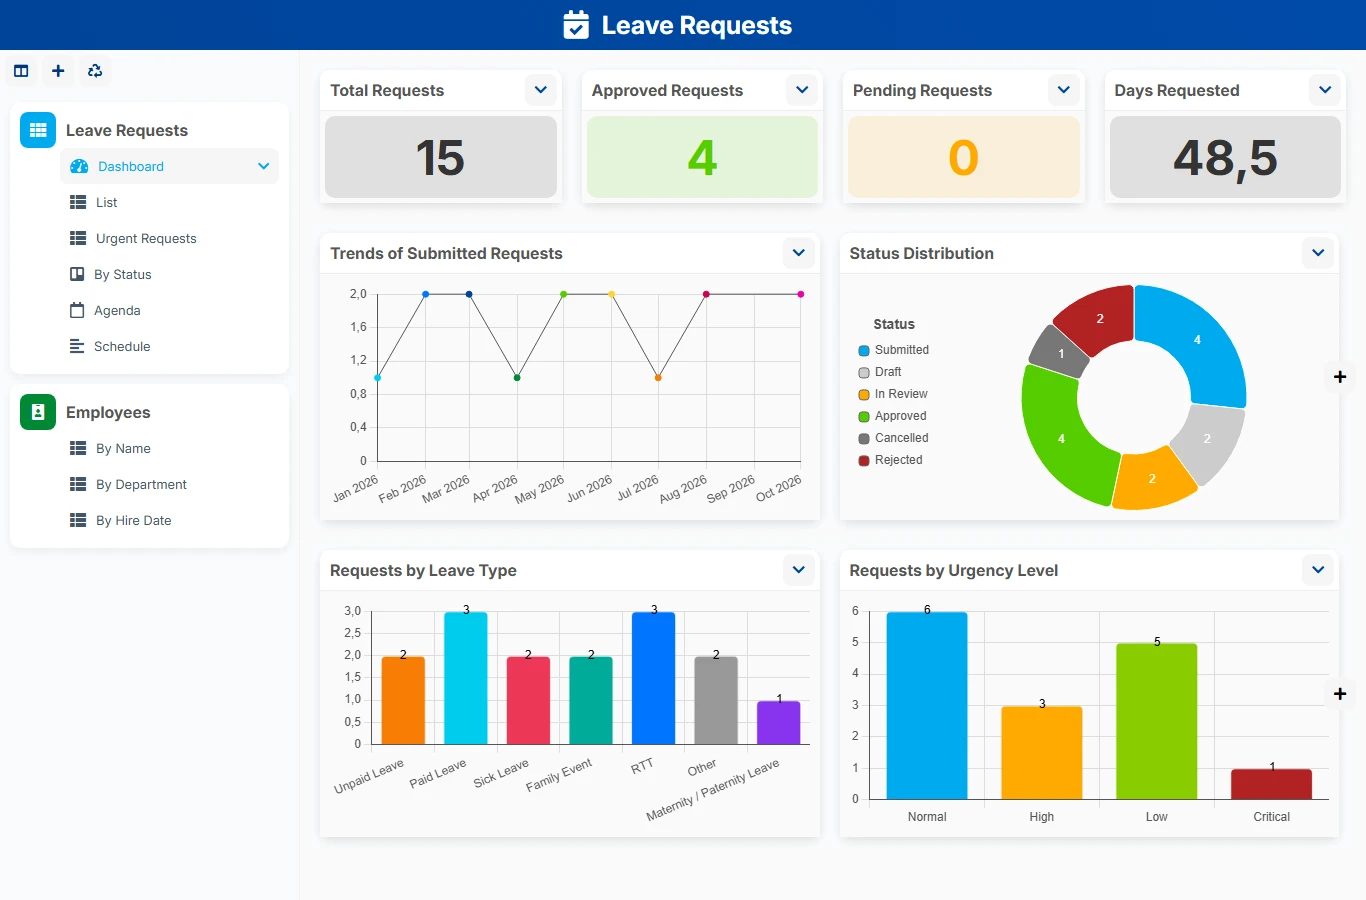Open the Schedule view
This screenshot has width=1366, height=900.
169,346
